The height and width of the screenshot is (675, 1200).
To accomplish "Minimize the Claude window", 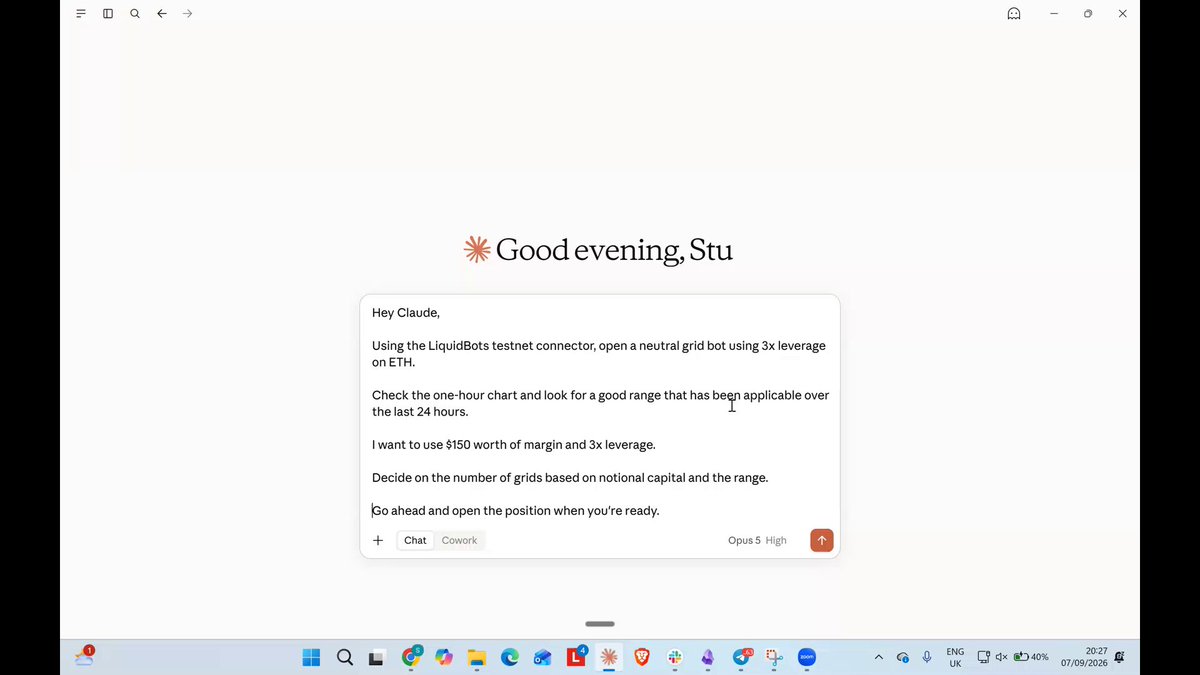I will [1053, 14].
